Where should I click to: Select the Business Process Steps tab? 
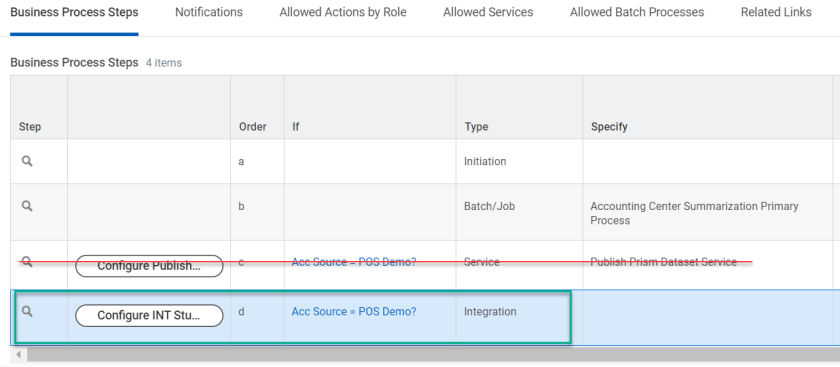click(74, 12)
